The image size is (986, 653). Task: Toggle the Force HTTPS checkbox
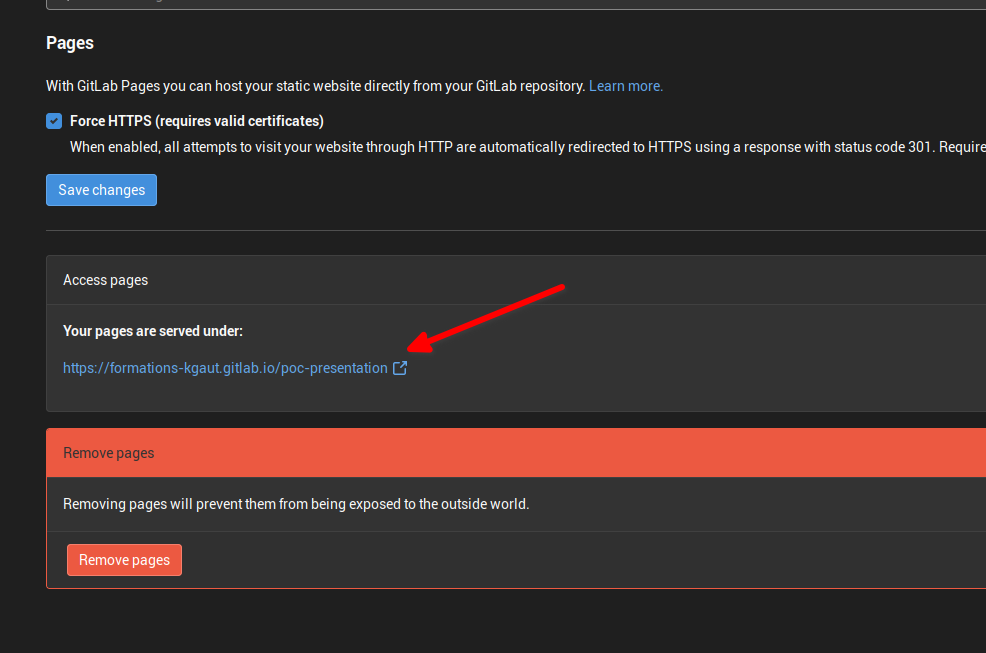click(54, 121)
